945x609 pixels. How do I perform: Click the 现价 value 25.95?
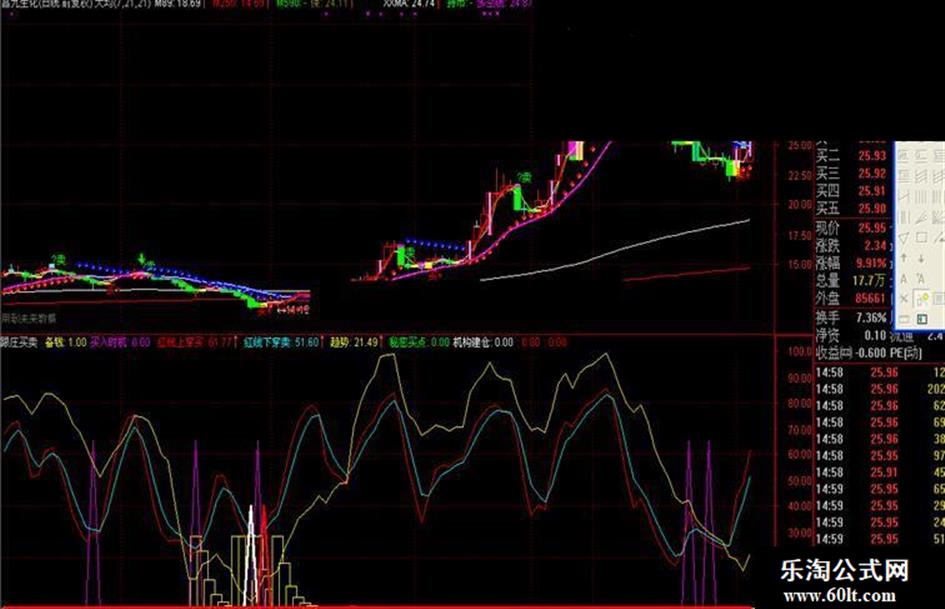(x=872, y=228)
